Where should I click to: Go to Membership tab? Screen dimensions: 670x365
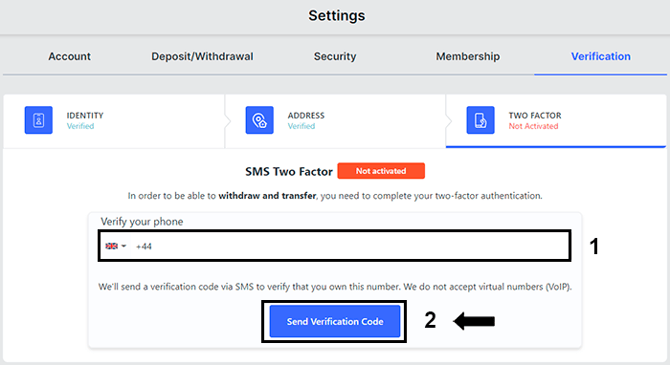[x=468, y=56]
